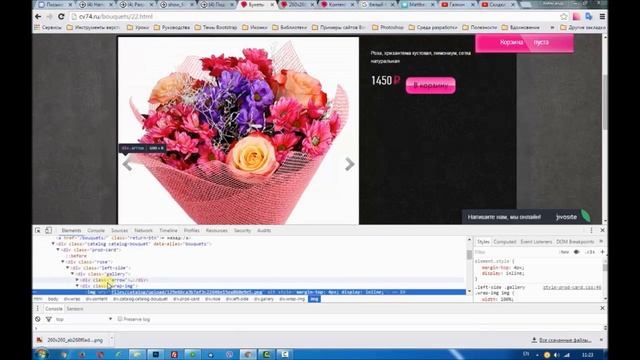Open the DevTools three-dot options menu
The width and height of the screenshot is (640, 360).
(x=591, y=231)
